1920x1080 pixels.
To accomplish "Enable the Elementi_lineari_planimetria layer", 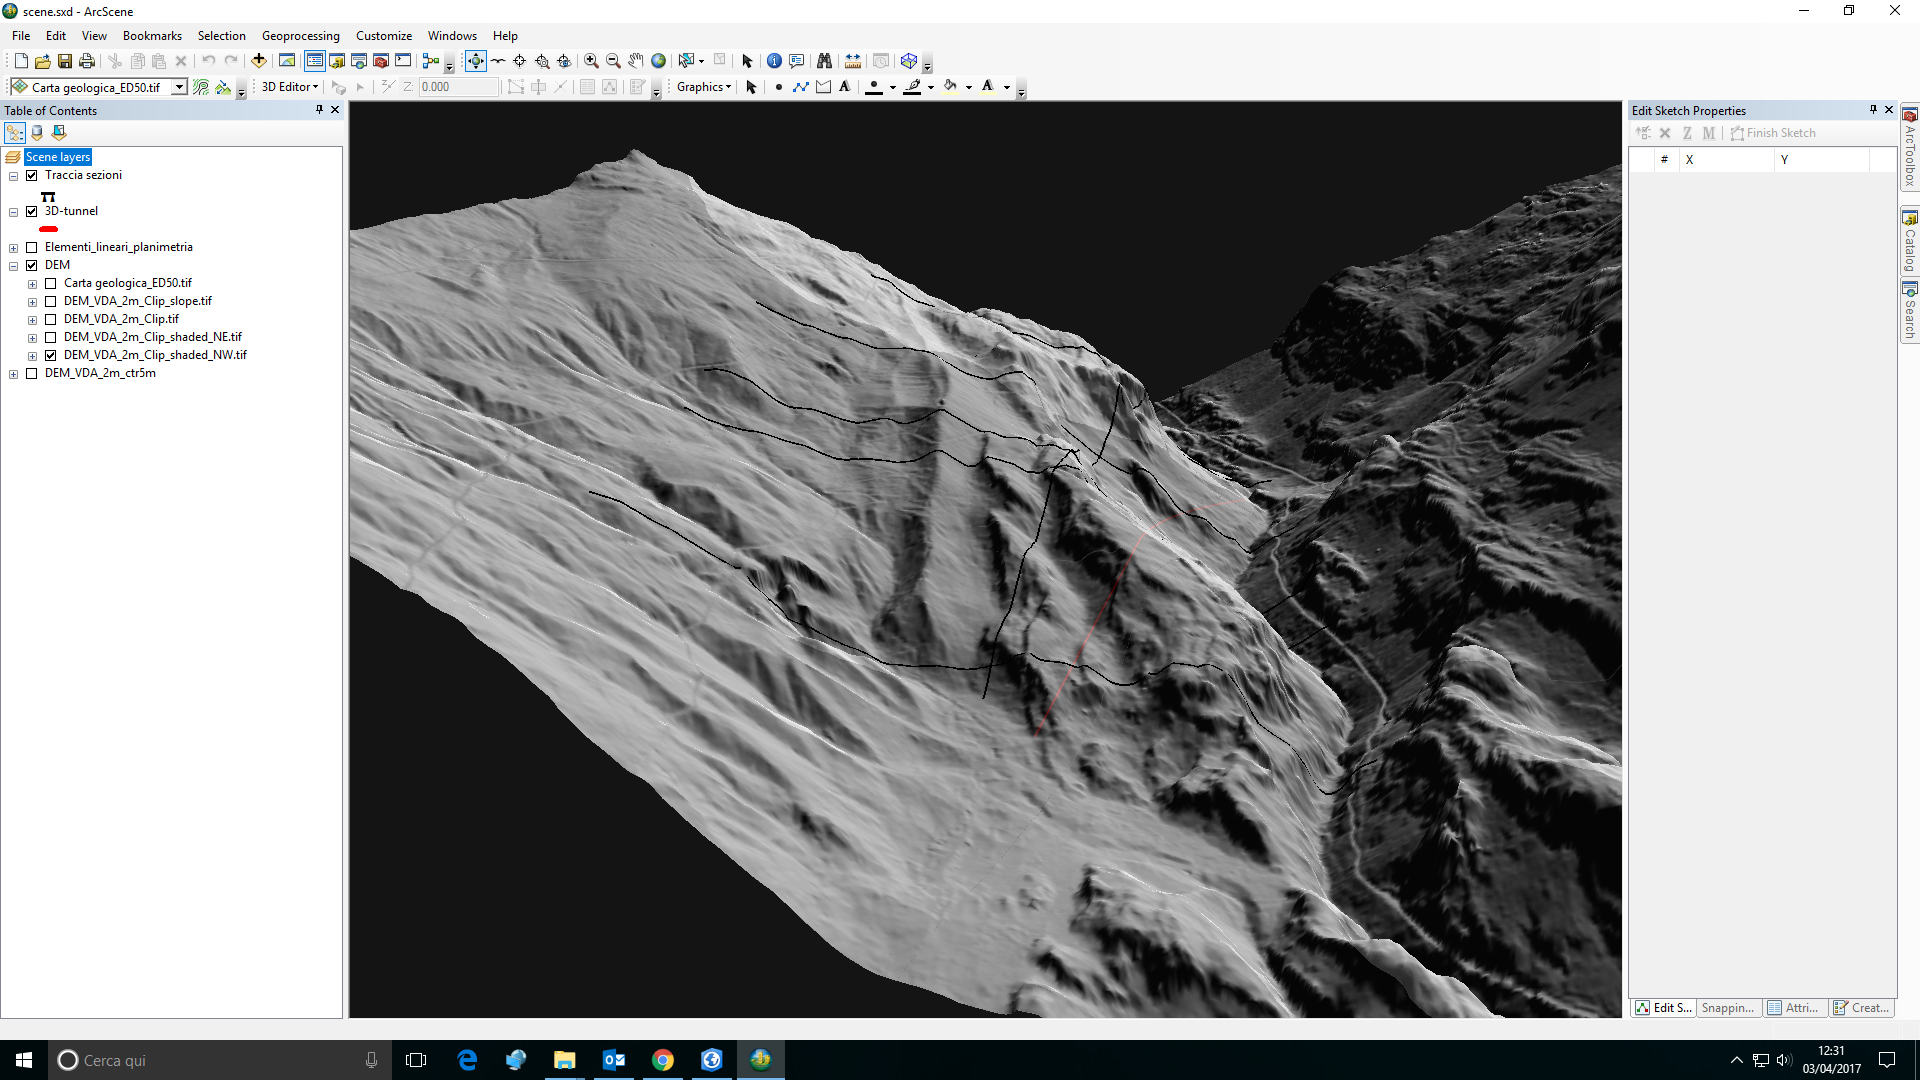I will (x=31, y=247).
